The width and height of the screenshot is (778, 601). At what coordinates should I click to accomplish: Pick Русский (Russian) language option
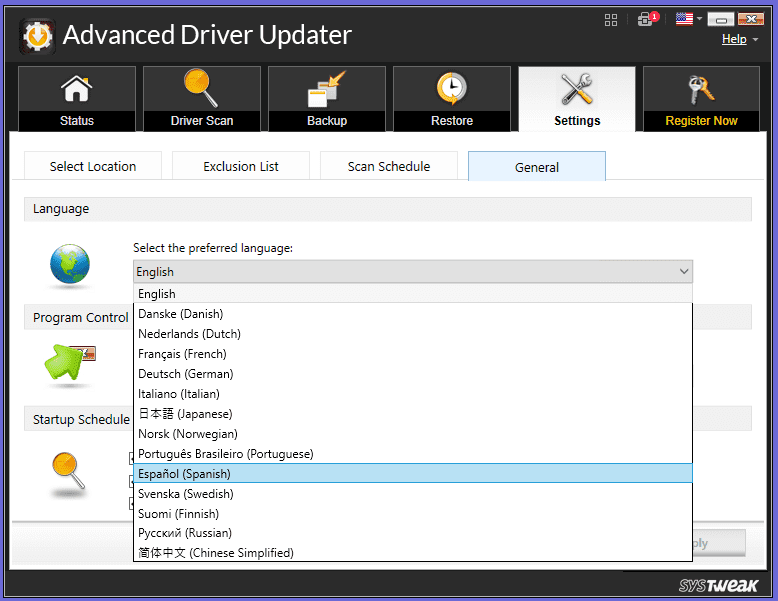[413, 533]
